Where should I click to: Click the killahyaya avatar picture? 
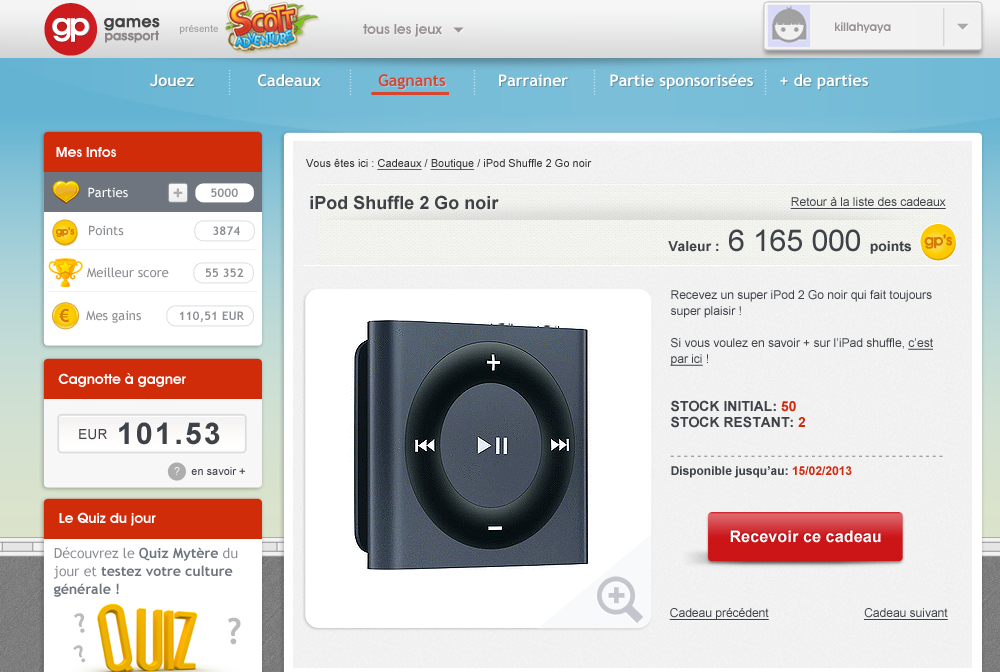789,27
